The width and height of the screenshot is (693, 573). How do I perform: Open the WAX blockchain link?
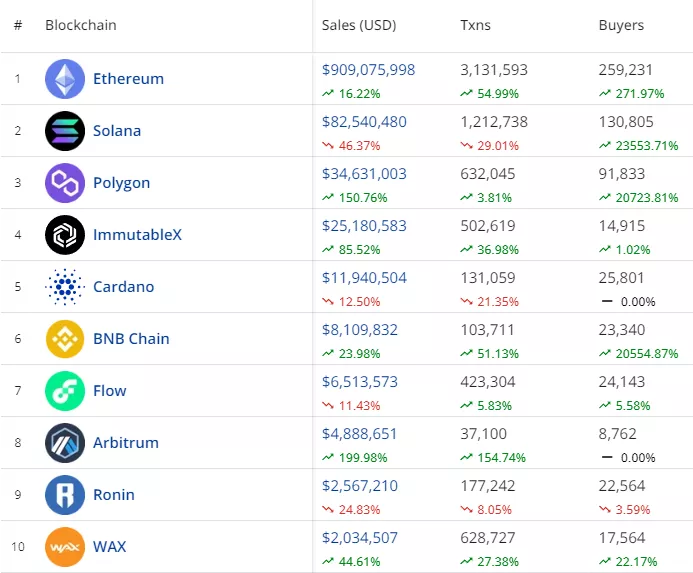point(110,547)
